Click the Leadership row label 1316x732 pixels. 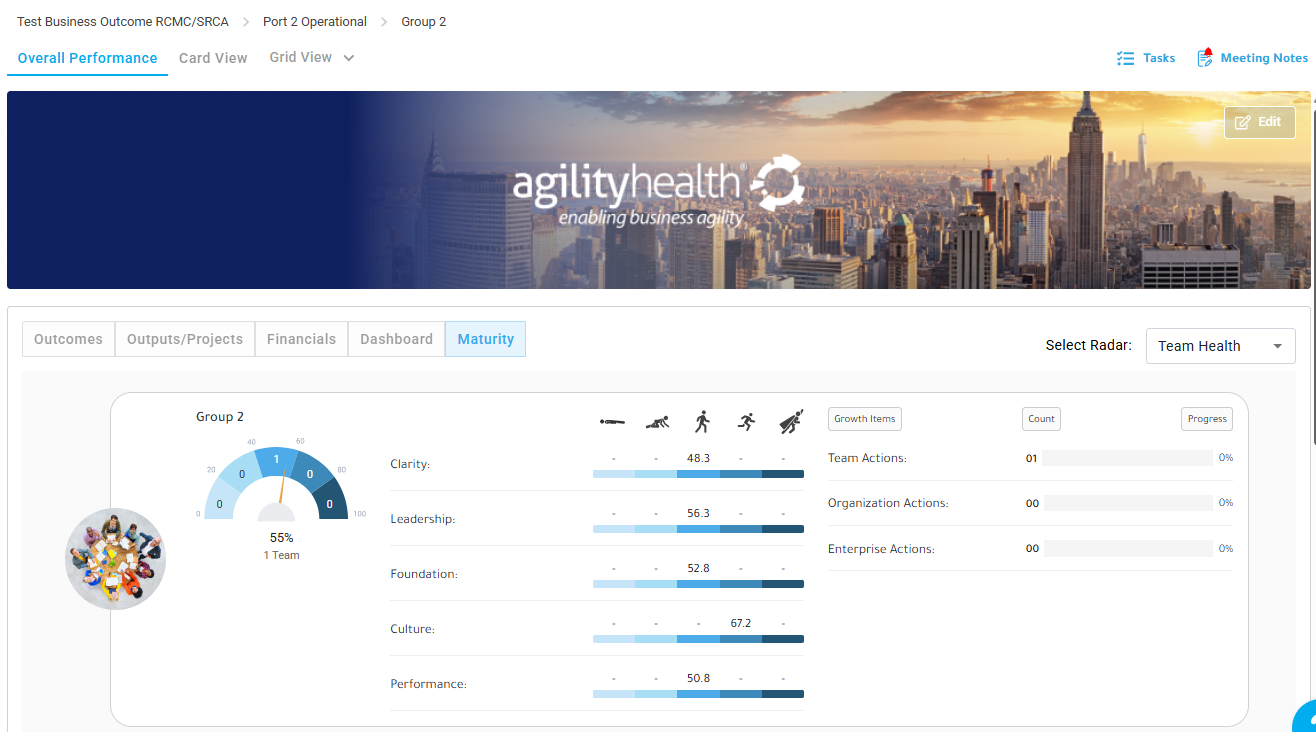[x=422, y=520]
